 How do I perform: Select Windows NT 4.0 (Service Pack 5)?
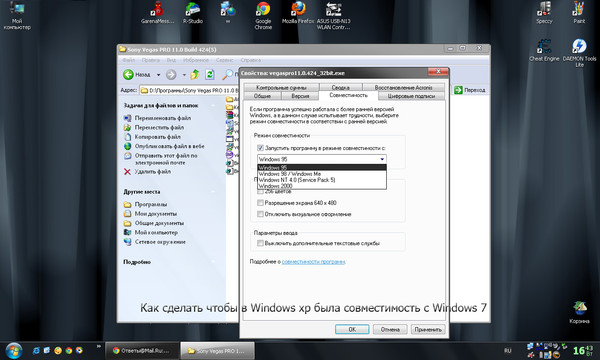point(322,180)
